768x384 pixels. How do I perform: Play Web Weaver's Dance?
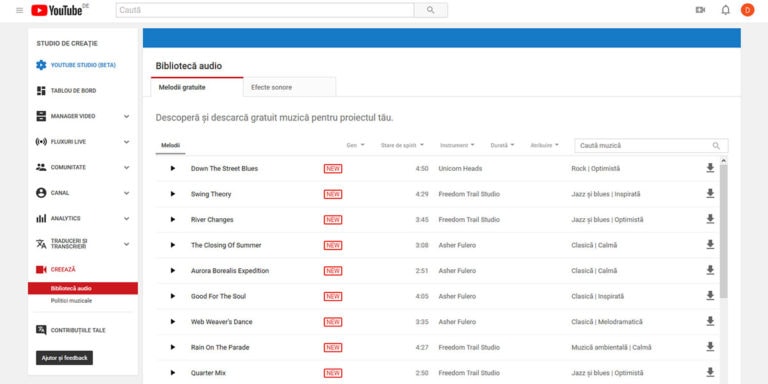(x=172, y=322)
